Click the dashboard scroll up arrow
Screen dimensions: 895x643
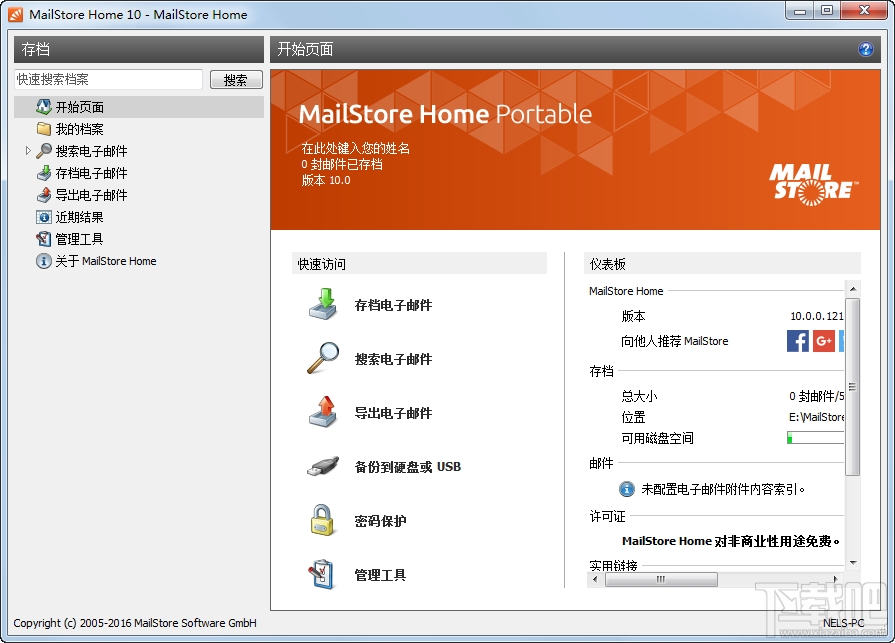point(852,289)
